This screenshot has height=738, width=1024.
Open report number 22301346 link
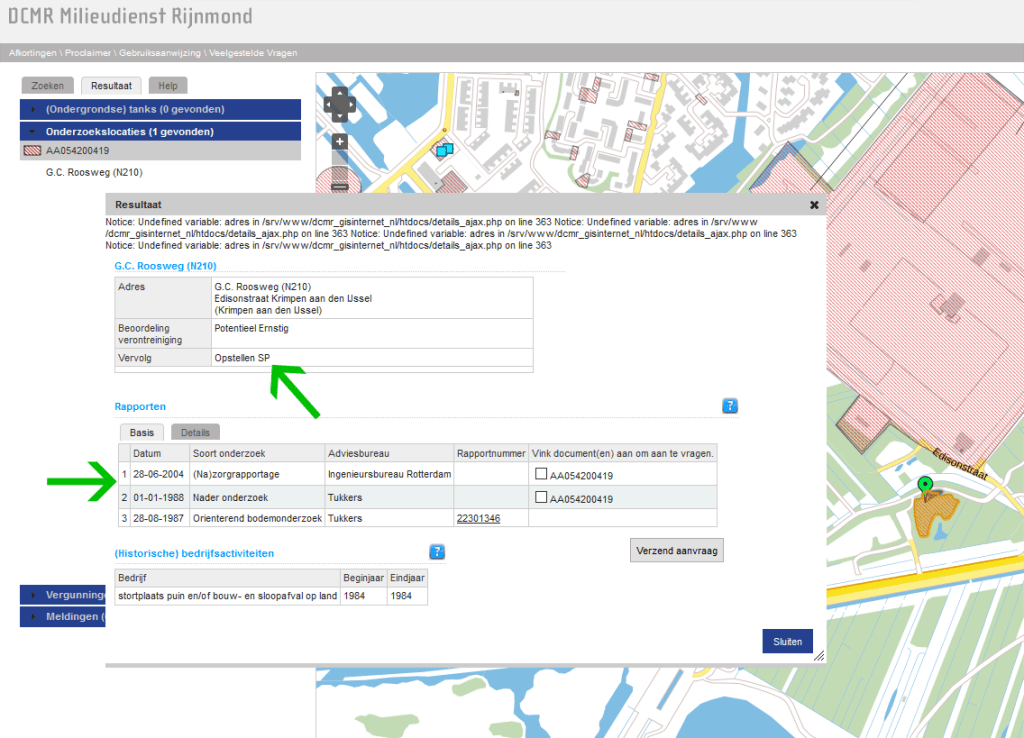click(478, 518)
